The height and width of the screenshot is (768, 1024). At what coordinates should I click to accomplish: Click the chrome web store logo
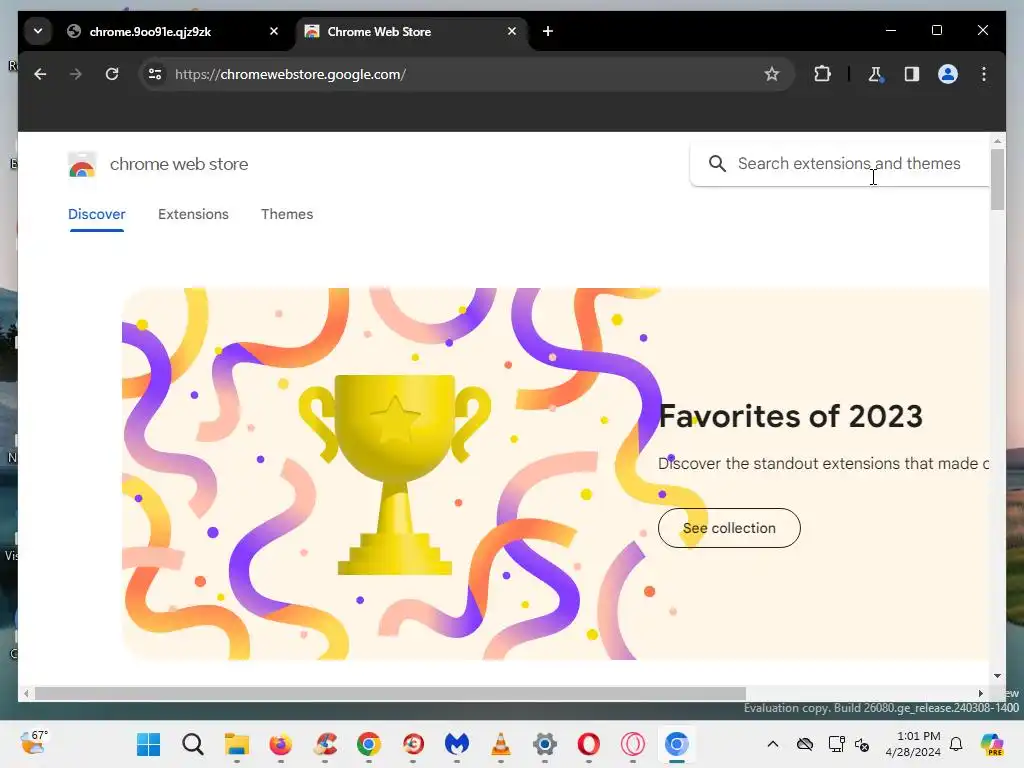[x=82, y=165]
